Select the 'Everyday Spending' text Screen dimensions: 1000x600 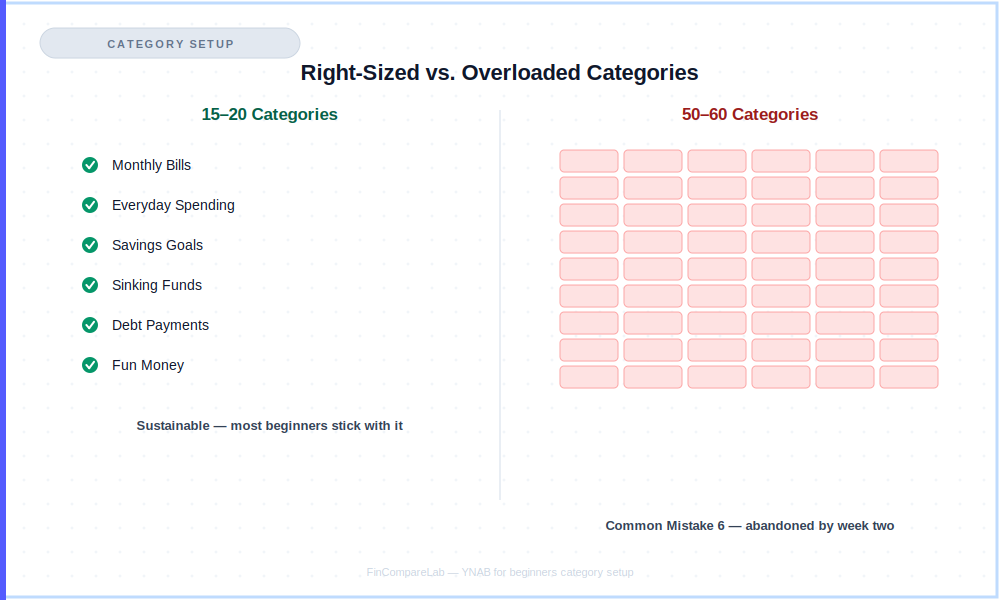pyautogui.click(x=173, y=205)
